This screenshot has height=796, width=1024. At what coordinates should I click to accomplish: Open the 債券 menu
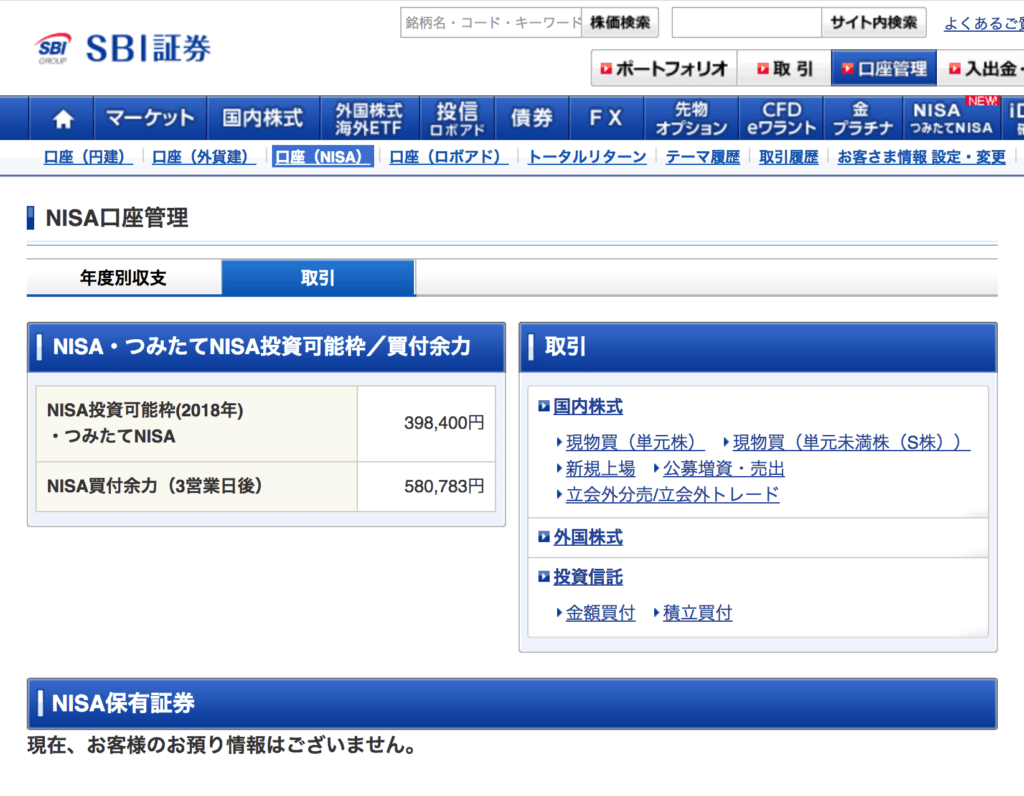[532, 118]
